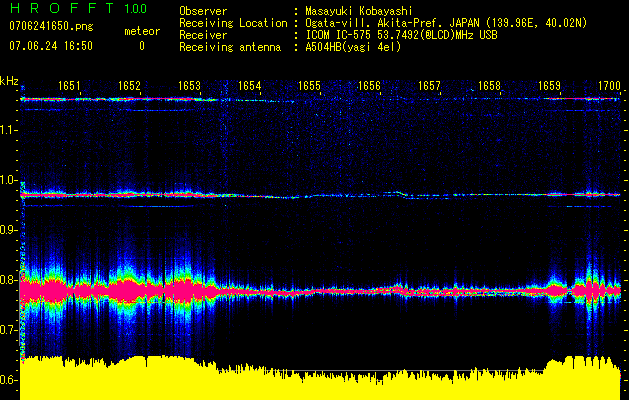629x400 pixels.
Task: Click the Receiver field label
Action: 203,35
